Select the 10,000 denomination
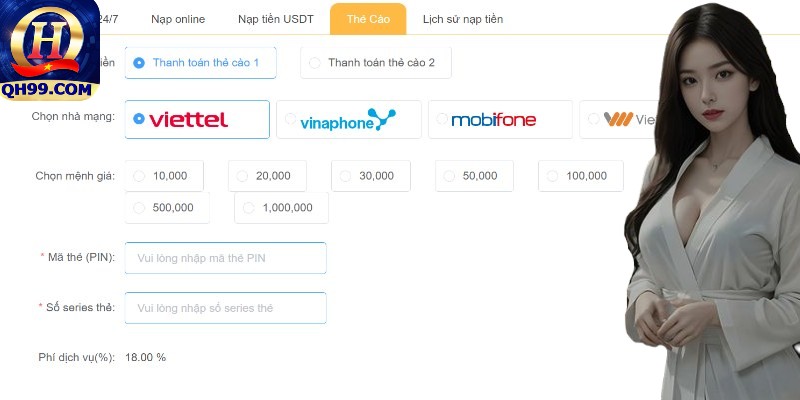The height and width of the screenshot is (400, 800). (164, 176)
